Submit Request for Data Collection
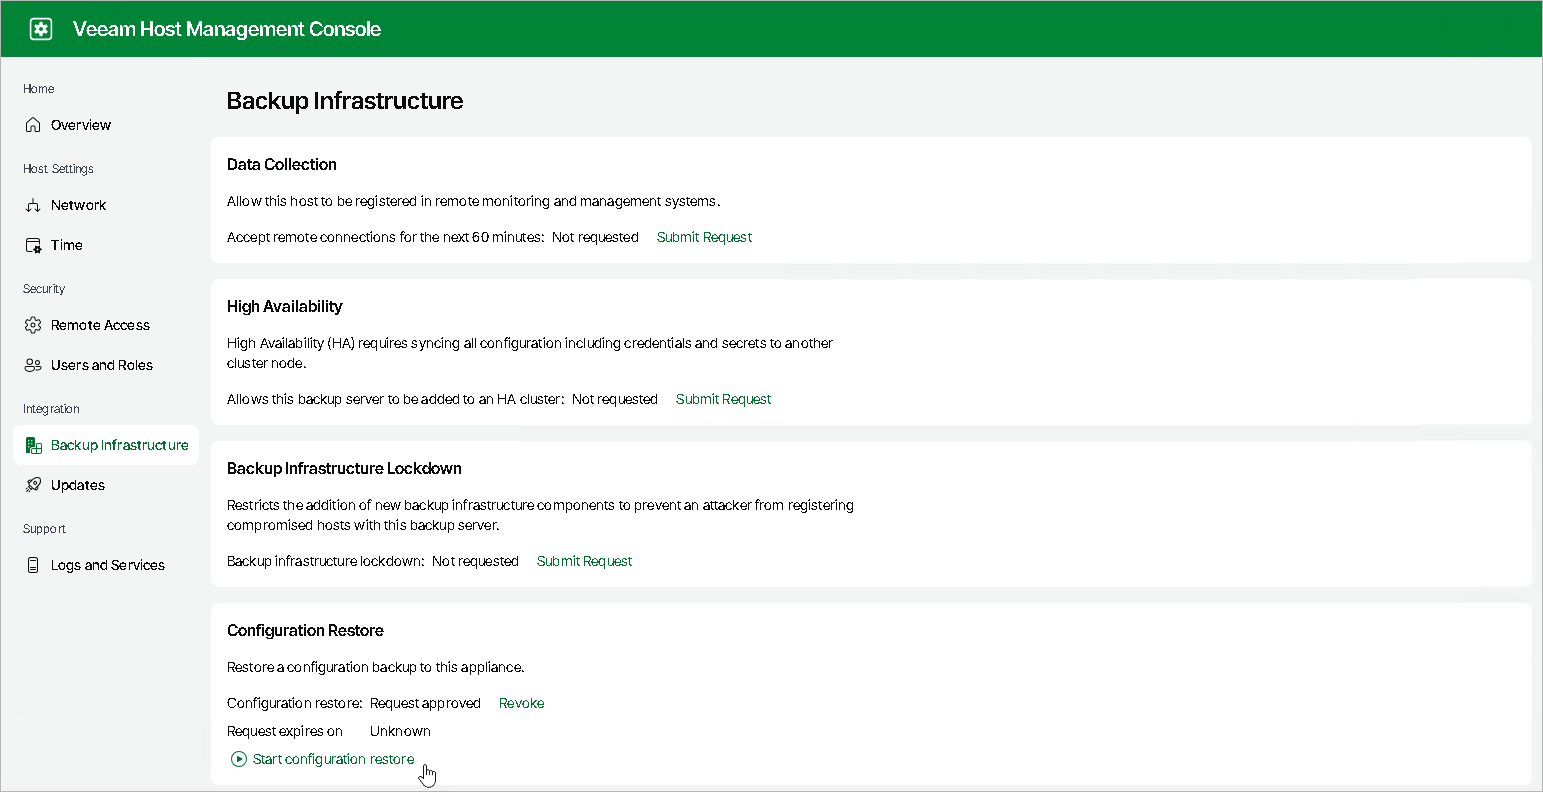This screenshot has width=1543, height=792. (x=704, y=237)
